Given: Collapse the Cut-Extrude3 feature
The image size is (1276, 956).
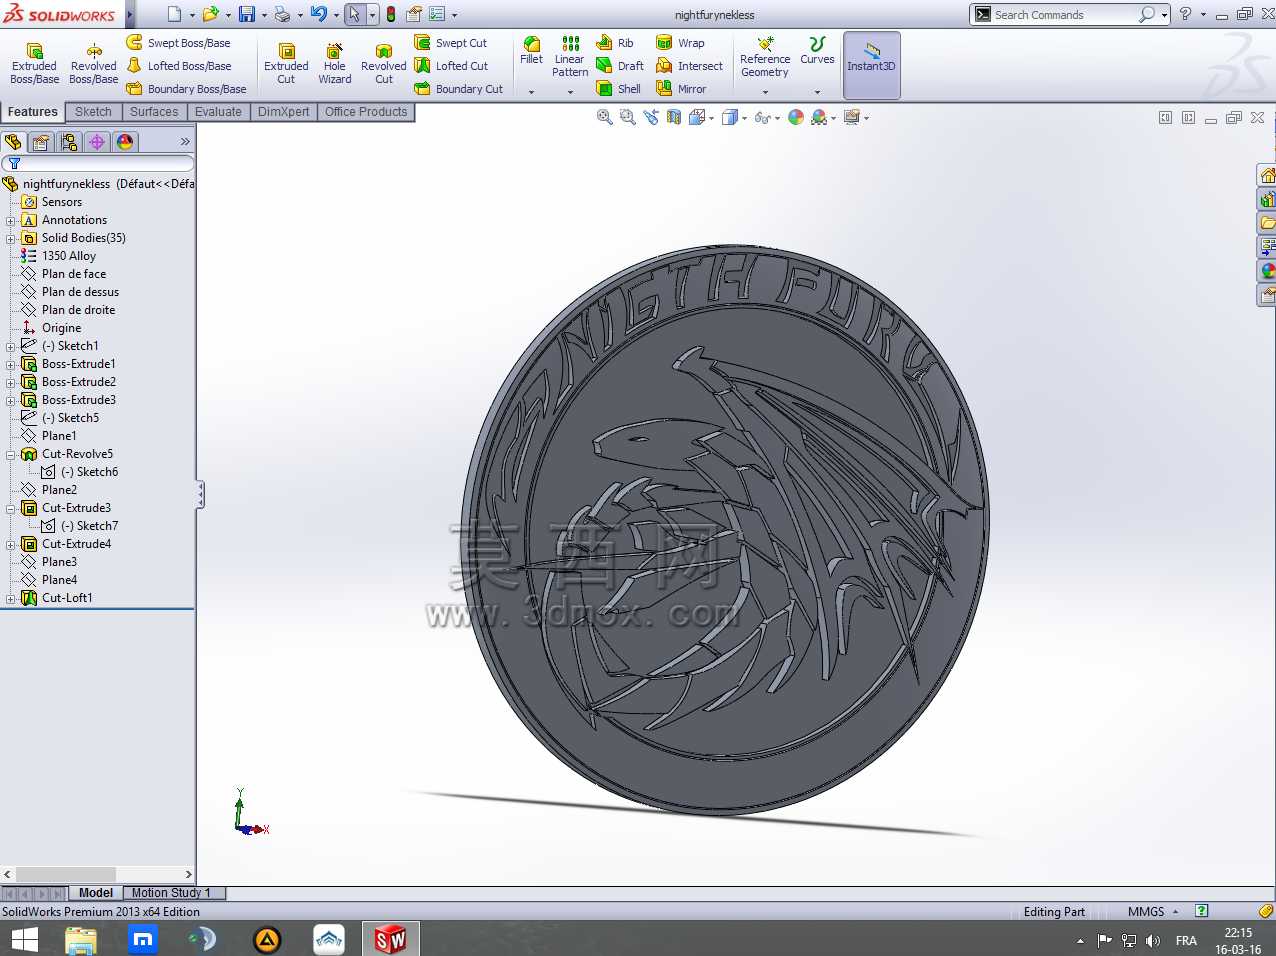Looking at the screenshot, I should click(x=11, y=508).
